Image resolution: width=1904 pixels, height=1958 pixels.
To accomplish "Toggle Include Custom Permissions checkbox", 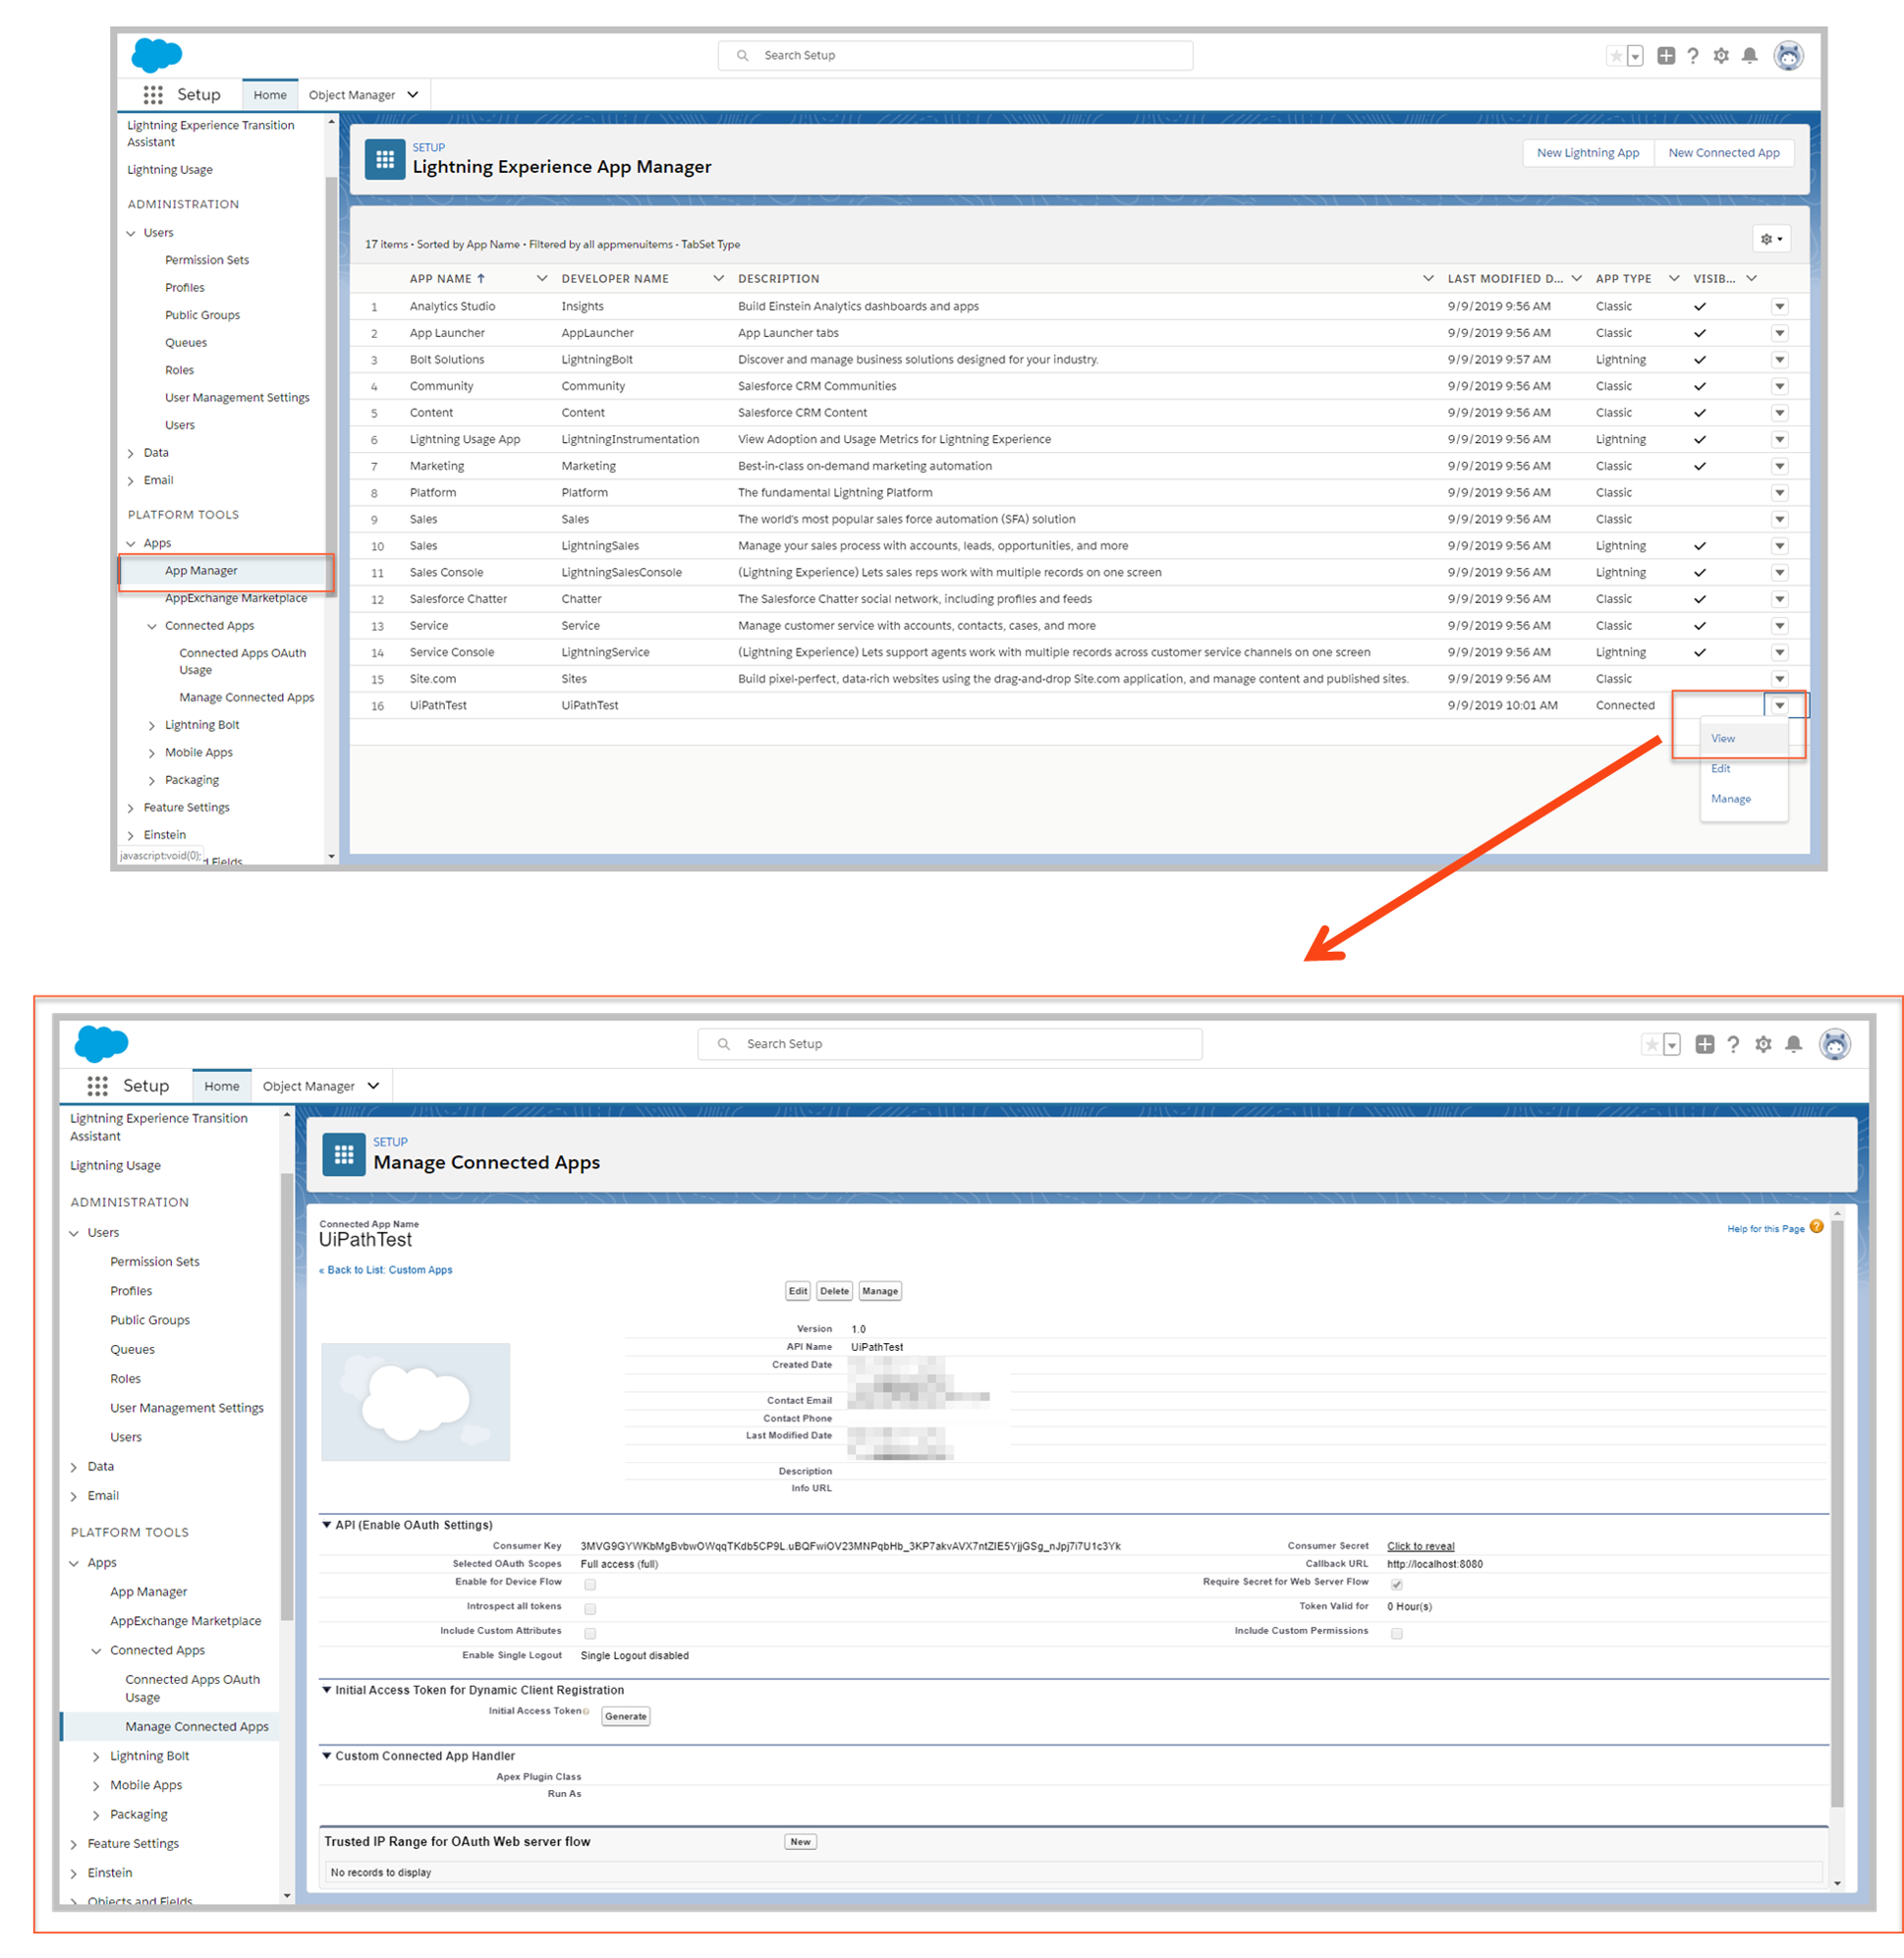I will pyautogui.click(x=1397, y=1633).
